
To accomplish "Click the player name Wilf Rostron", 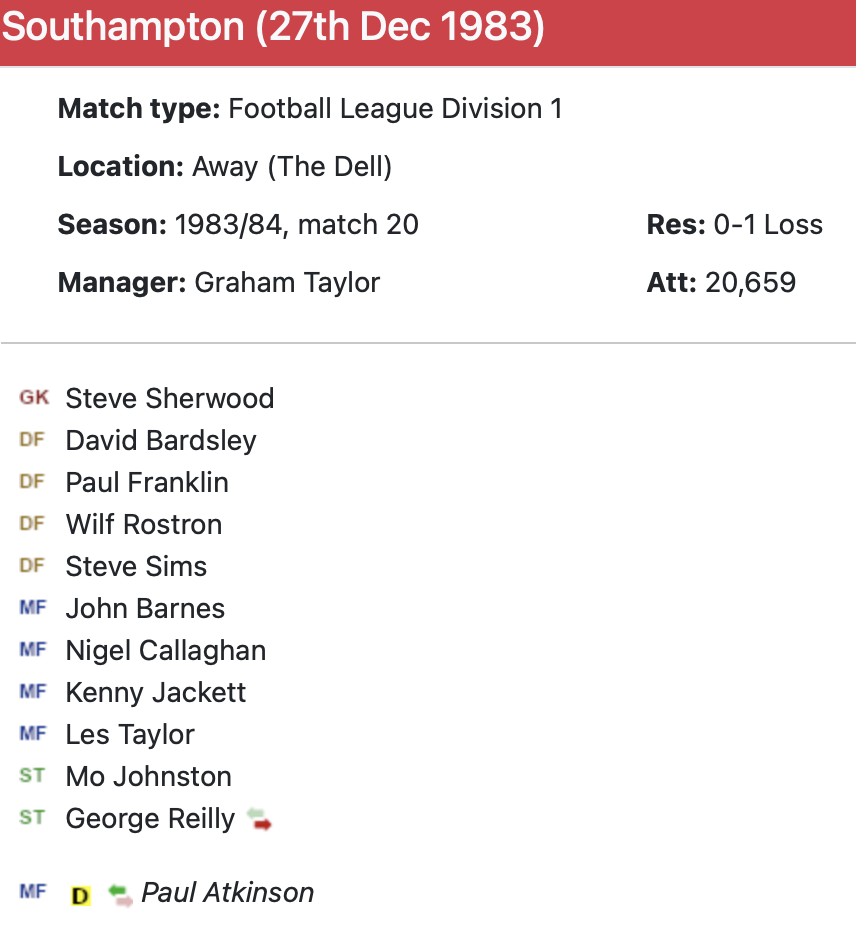I will [x=143, y=524].
